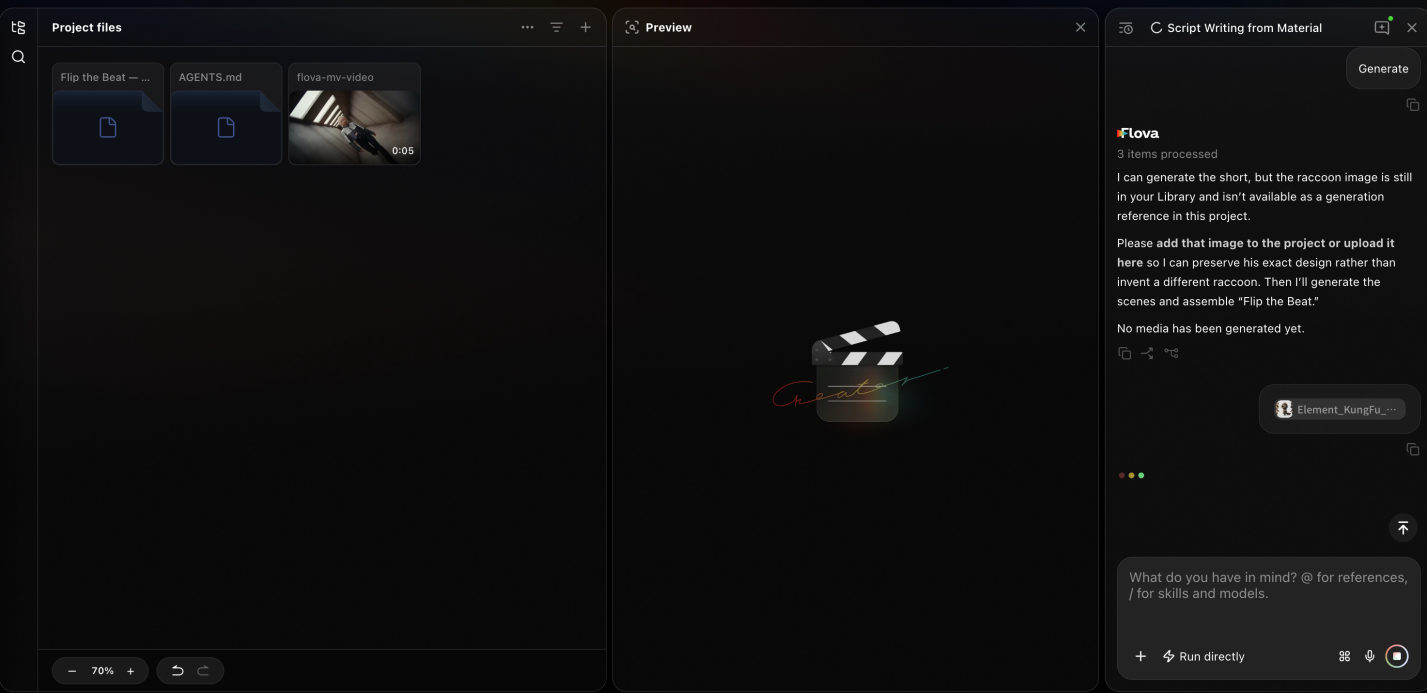The width and height of the screenshot is (1427, 693).
Task: Stop generation with the stop button
Action: click(1397, 656)
